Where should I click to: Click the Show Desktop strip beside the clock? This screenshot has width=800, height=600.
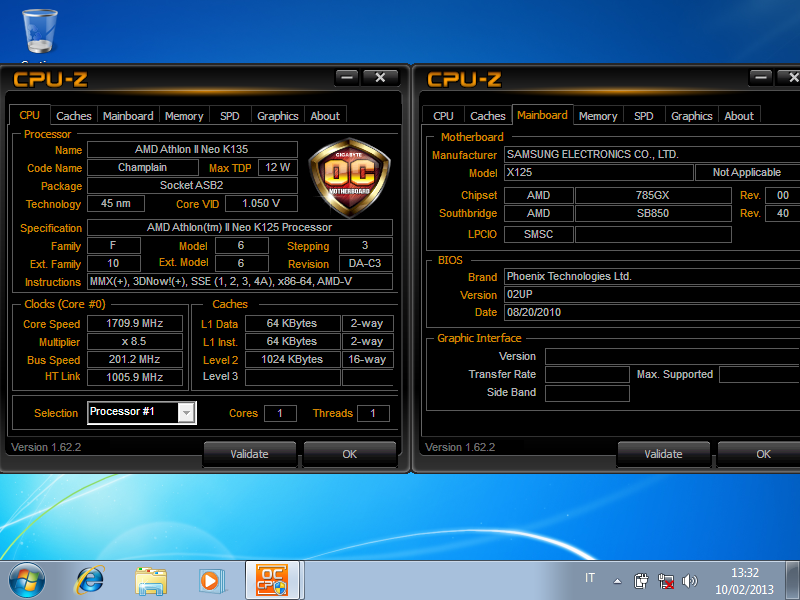point(792,581)
